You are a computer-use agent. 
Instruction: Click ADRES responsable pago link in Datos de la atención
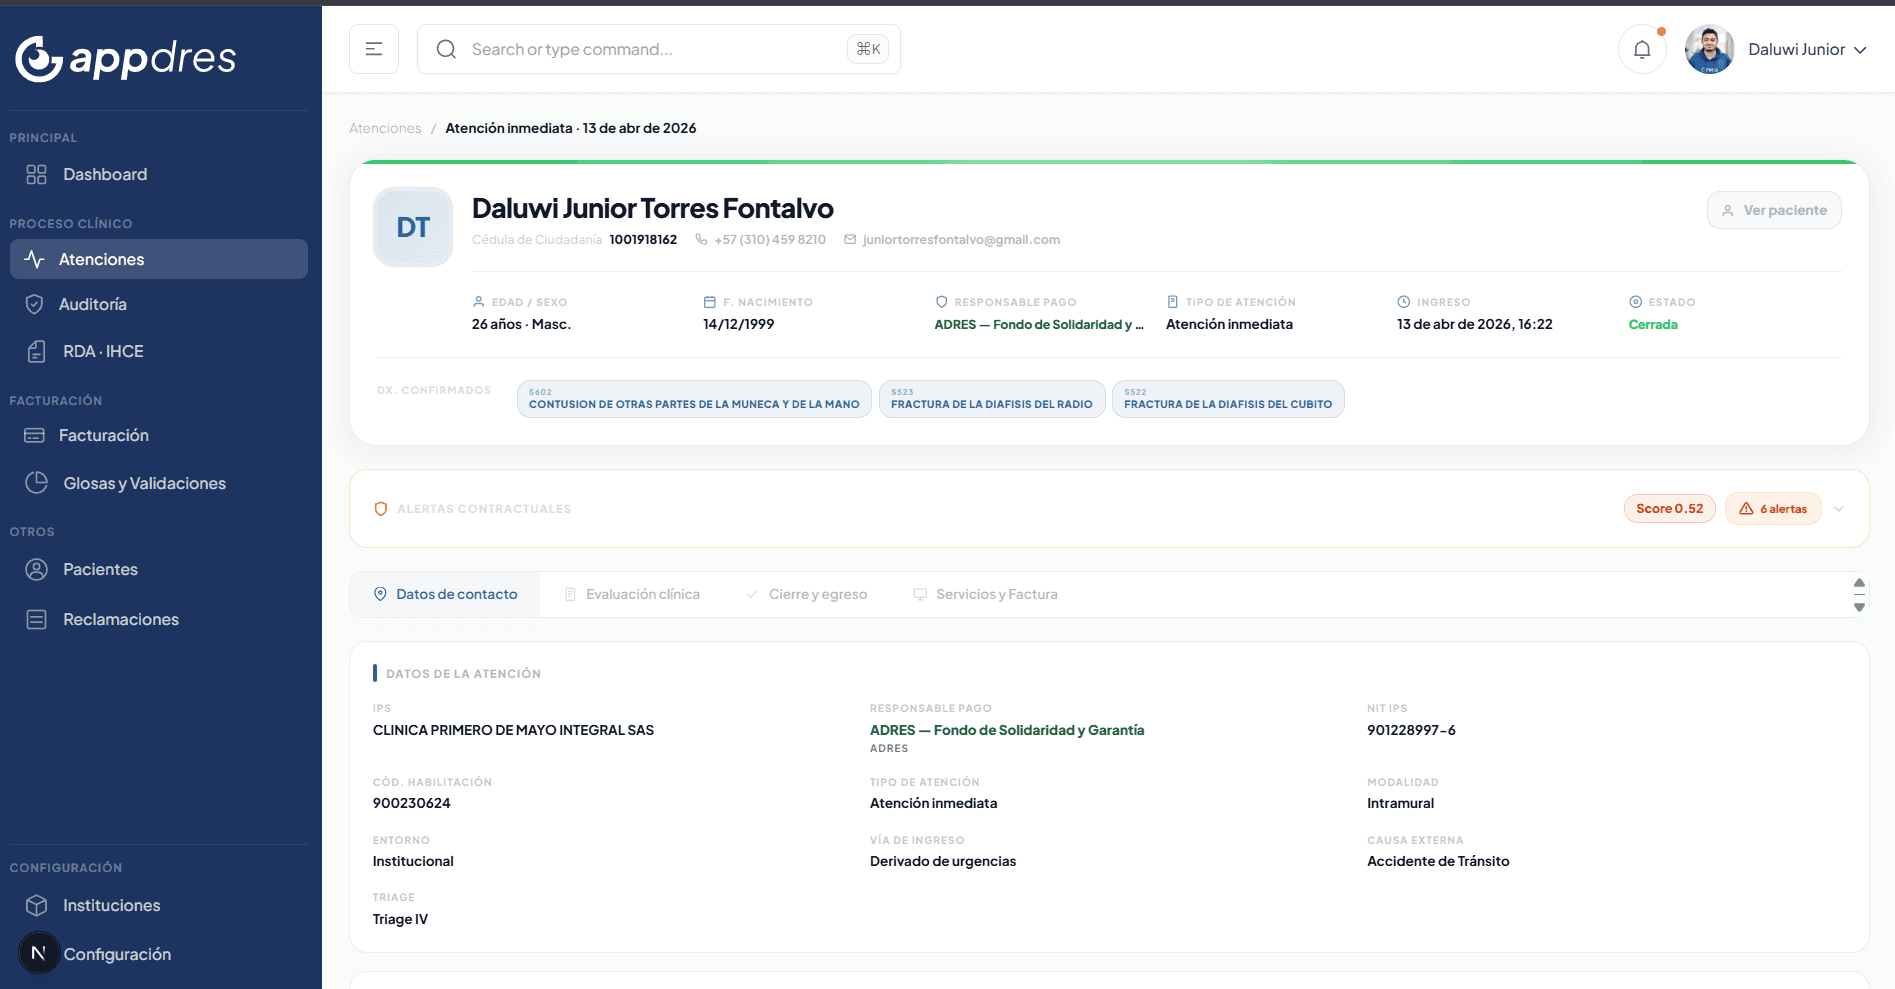pyautogui.click(x=1007, y=731)
